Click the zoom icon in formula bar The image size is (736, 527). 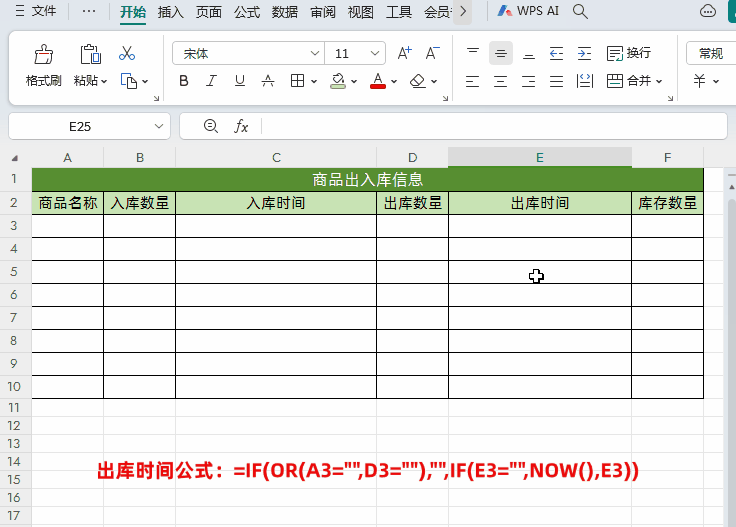(211, 126)
